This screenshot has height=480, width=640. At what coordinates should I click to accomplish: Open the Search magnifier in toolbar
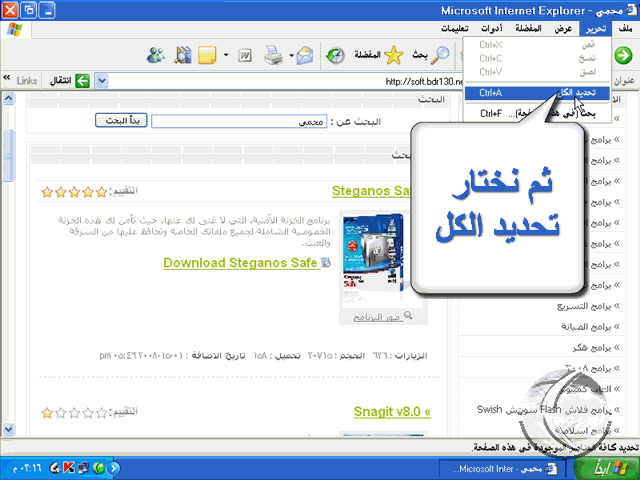pyautogui.click(x=431, y=55)
